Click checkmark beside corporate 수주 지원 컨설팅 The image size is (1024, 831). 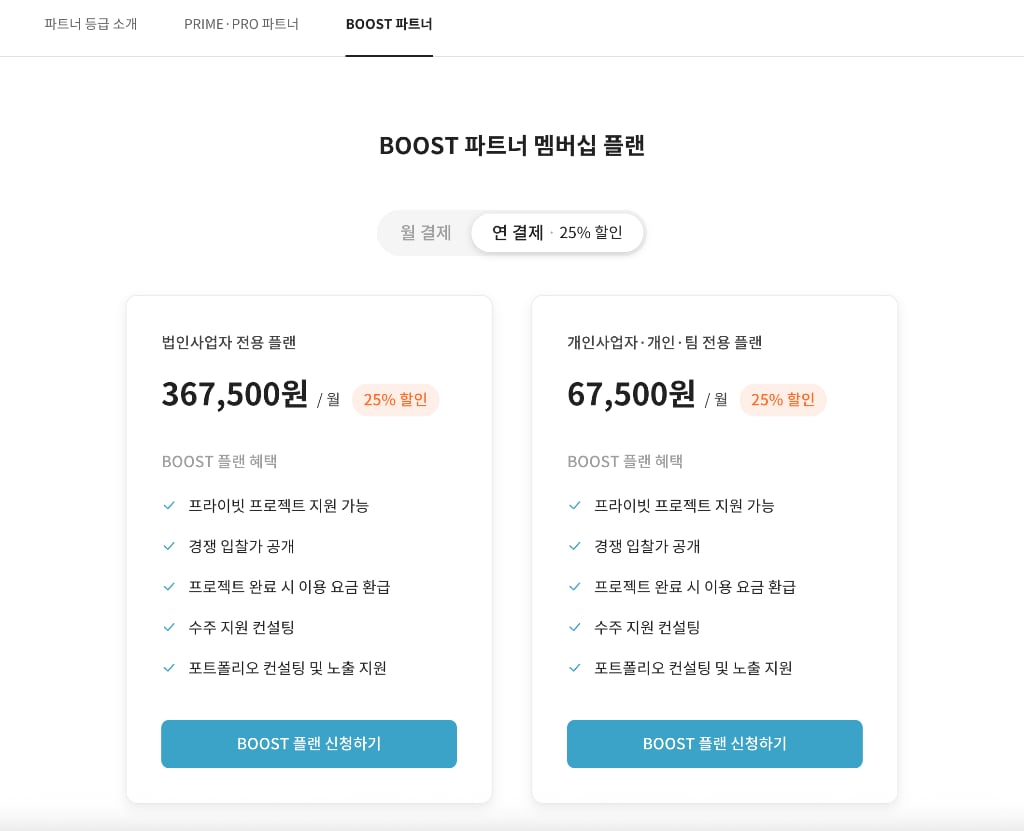tap(169, 627)
